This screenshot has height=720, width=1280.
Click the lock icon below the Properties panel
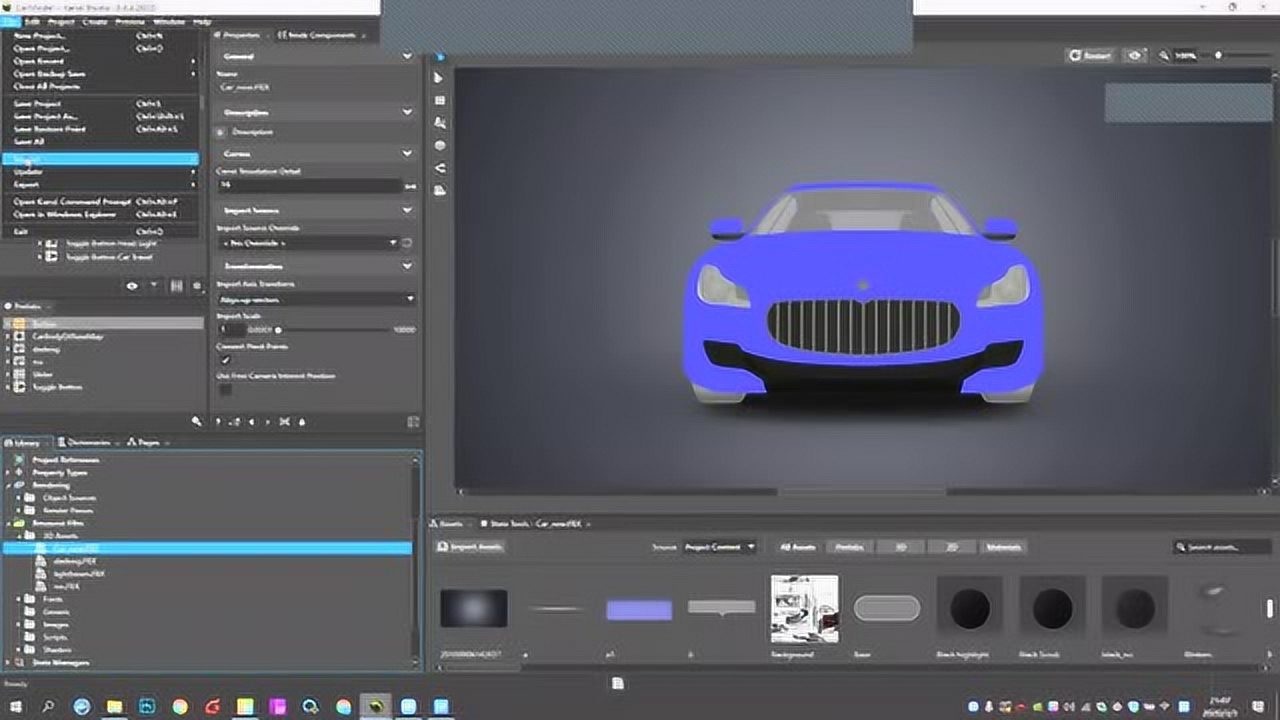(x=302, y=422)
